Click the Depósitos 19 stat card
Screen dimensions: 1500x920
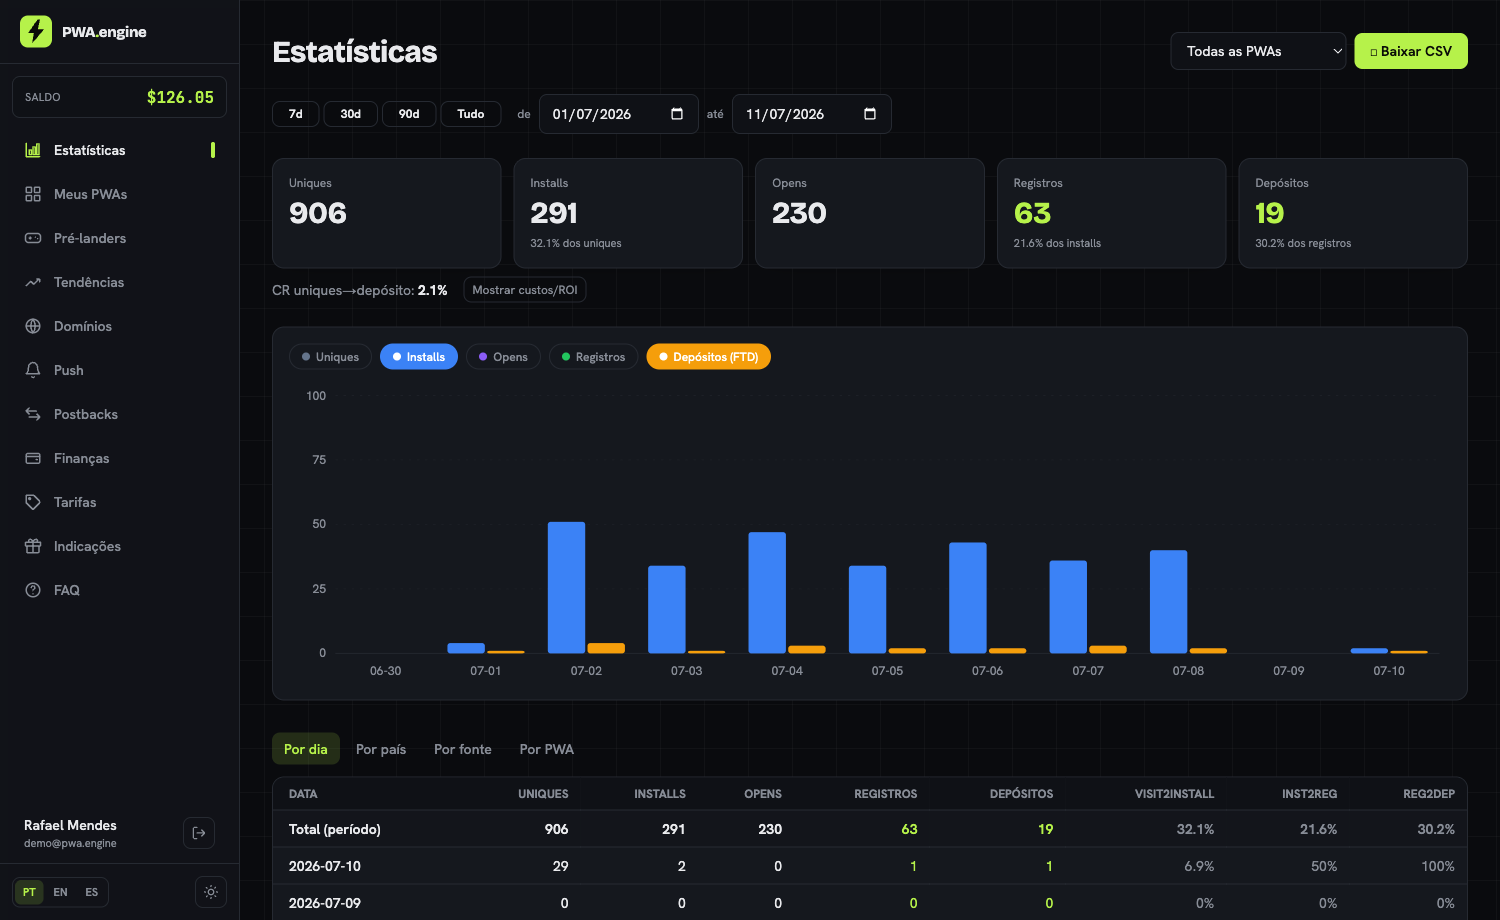click(x=1353, y=213)
